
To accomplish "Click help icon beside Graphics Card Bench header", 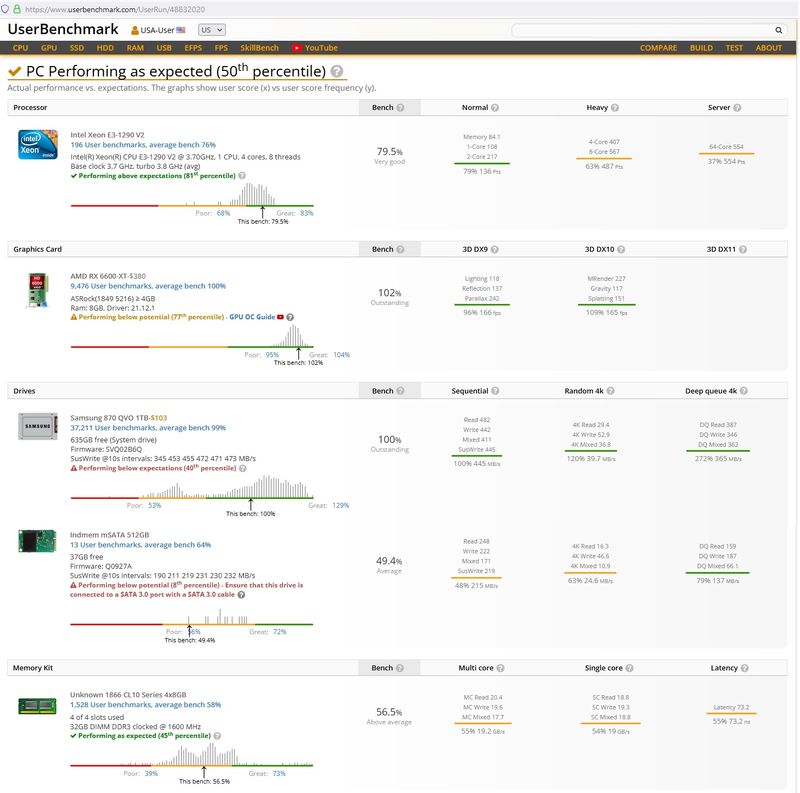I will [401, 250].
